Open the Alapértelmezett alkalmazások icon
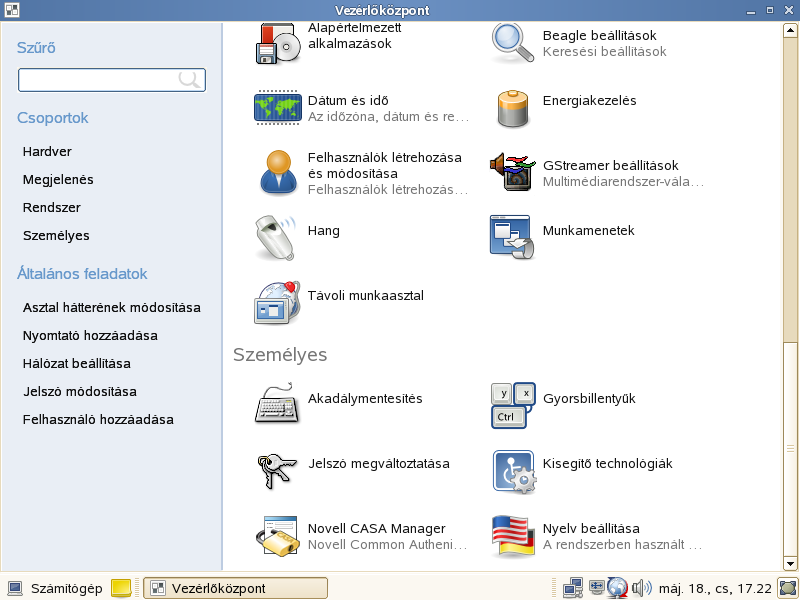800x600 pixels. tap(277, 43)
